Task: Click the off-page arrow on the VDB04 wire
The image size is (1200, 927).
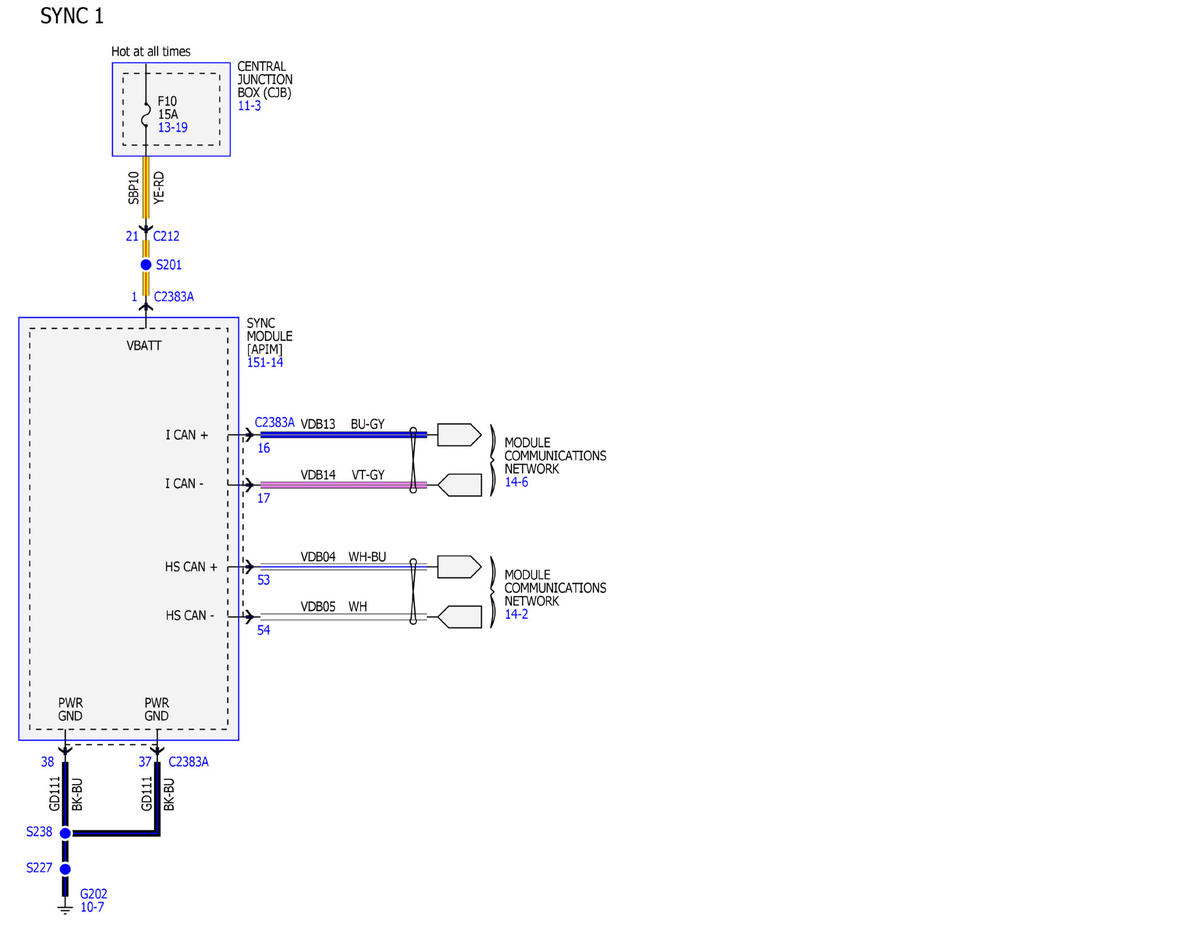Action: pyautogui.click(x=460, y=567)
